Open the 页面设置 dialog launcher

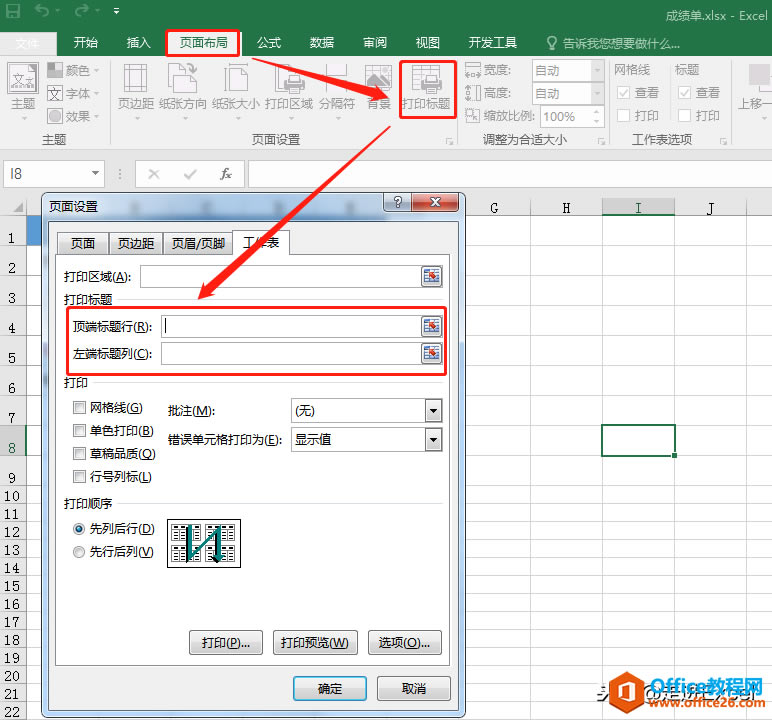(449, 141)
